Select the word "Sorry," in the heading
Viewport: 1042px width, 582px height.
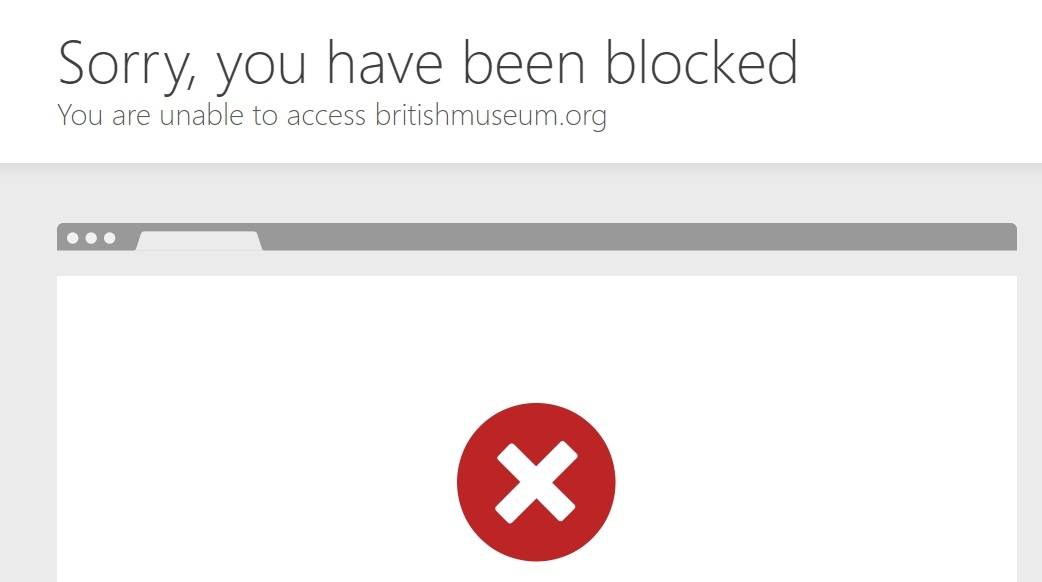coord(127,66)
